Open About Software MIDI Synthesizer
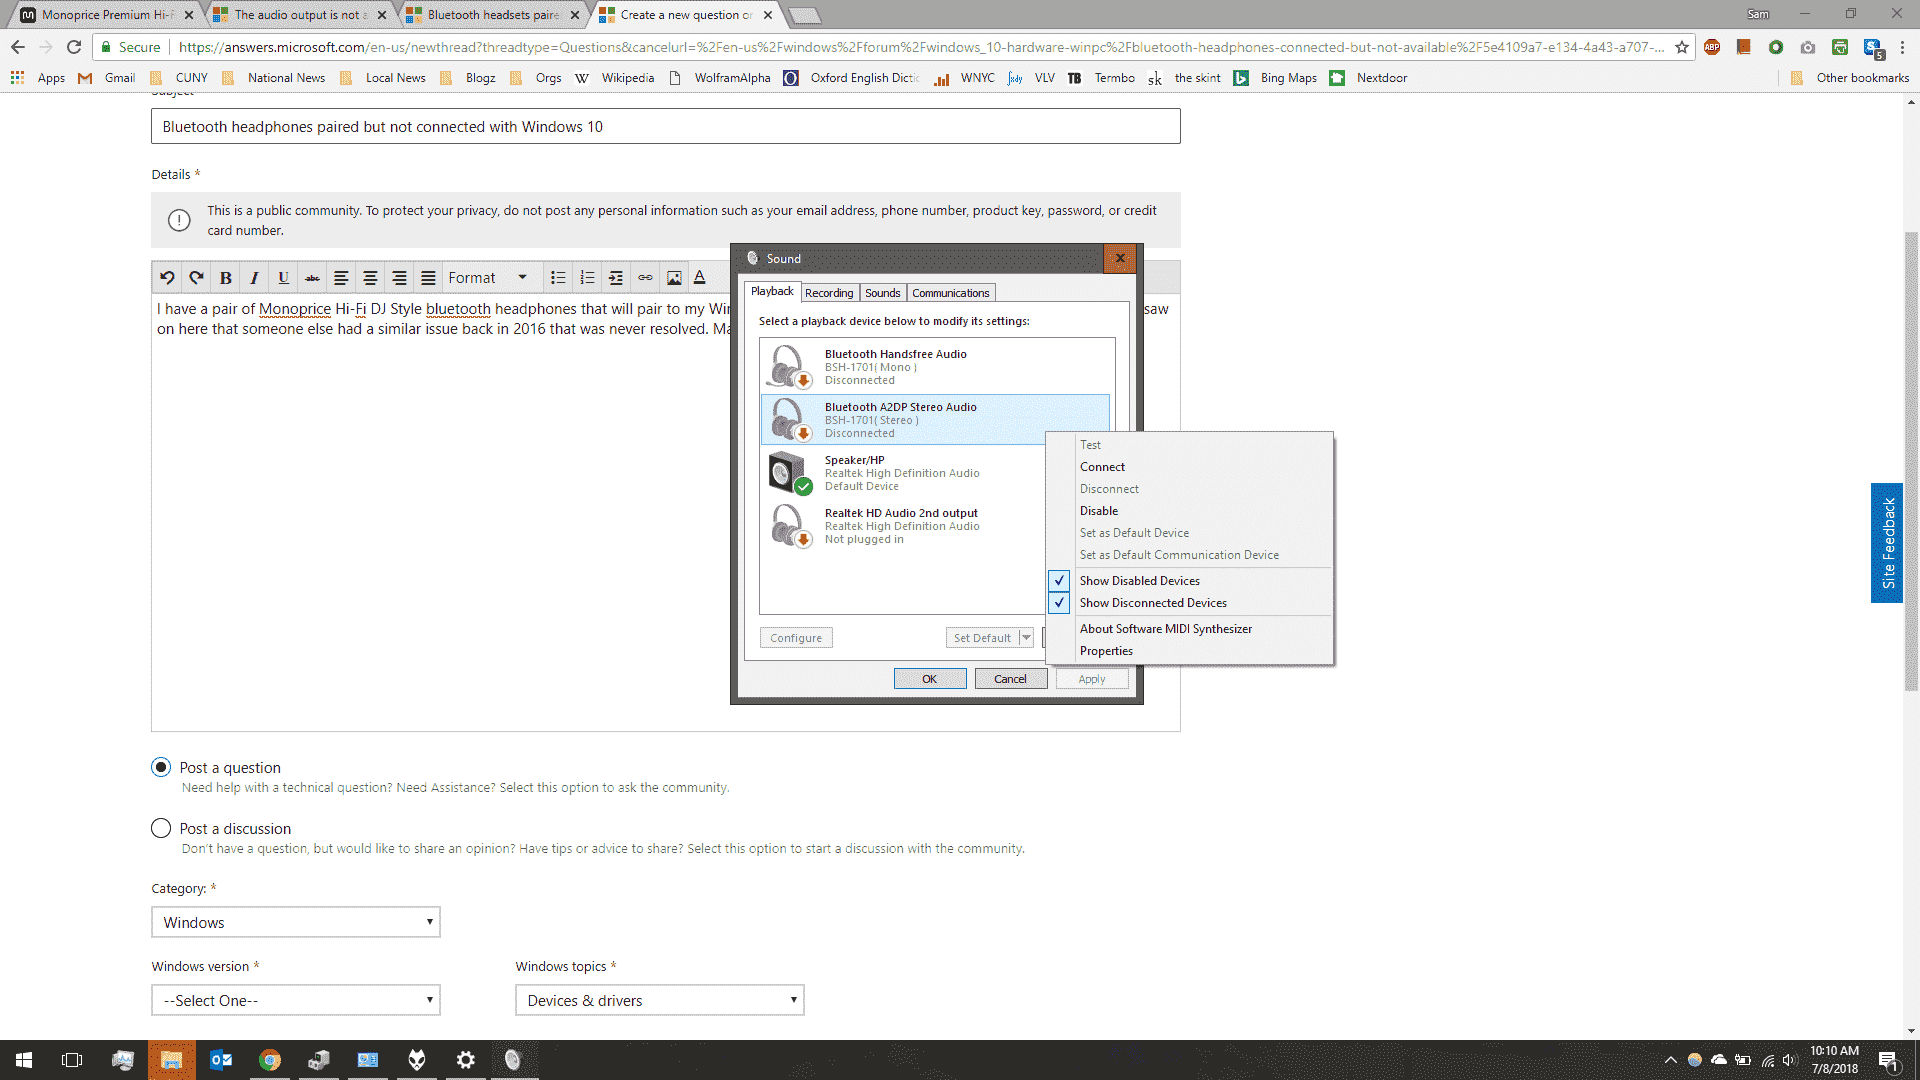The height and width of the screenshot is (1080, 1920). click(1190, 629)
